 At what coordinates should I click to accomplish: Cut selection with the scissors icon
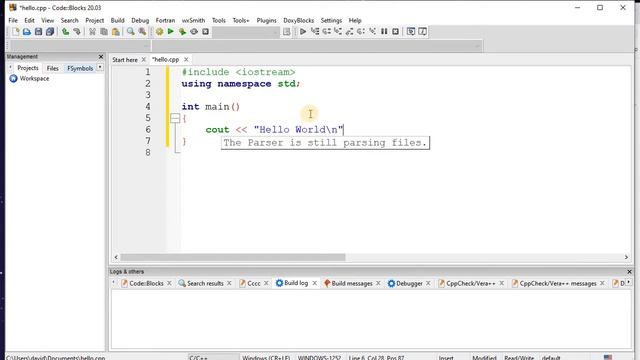93,31
